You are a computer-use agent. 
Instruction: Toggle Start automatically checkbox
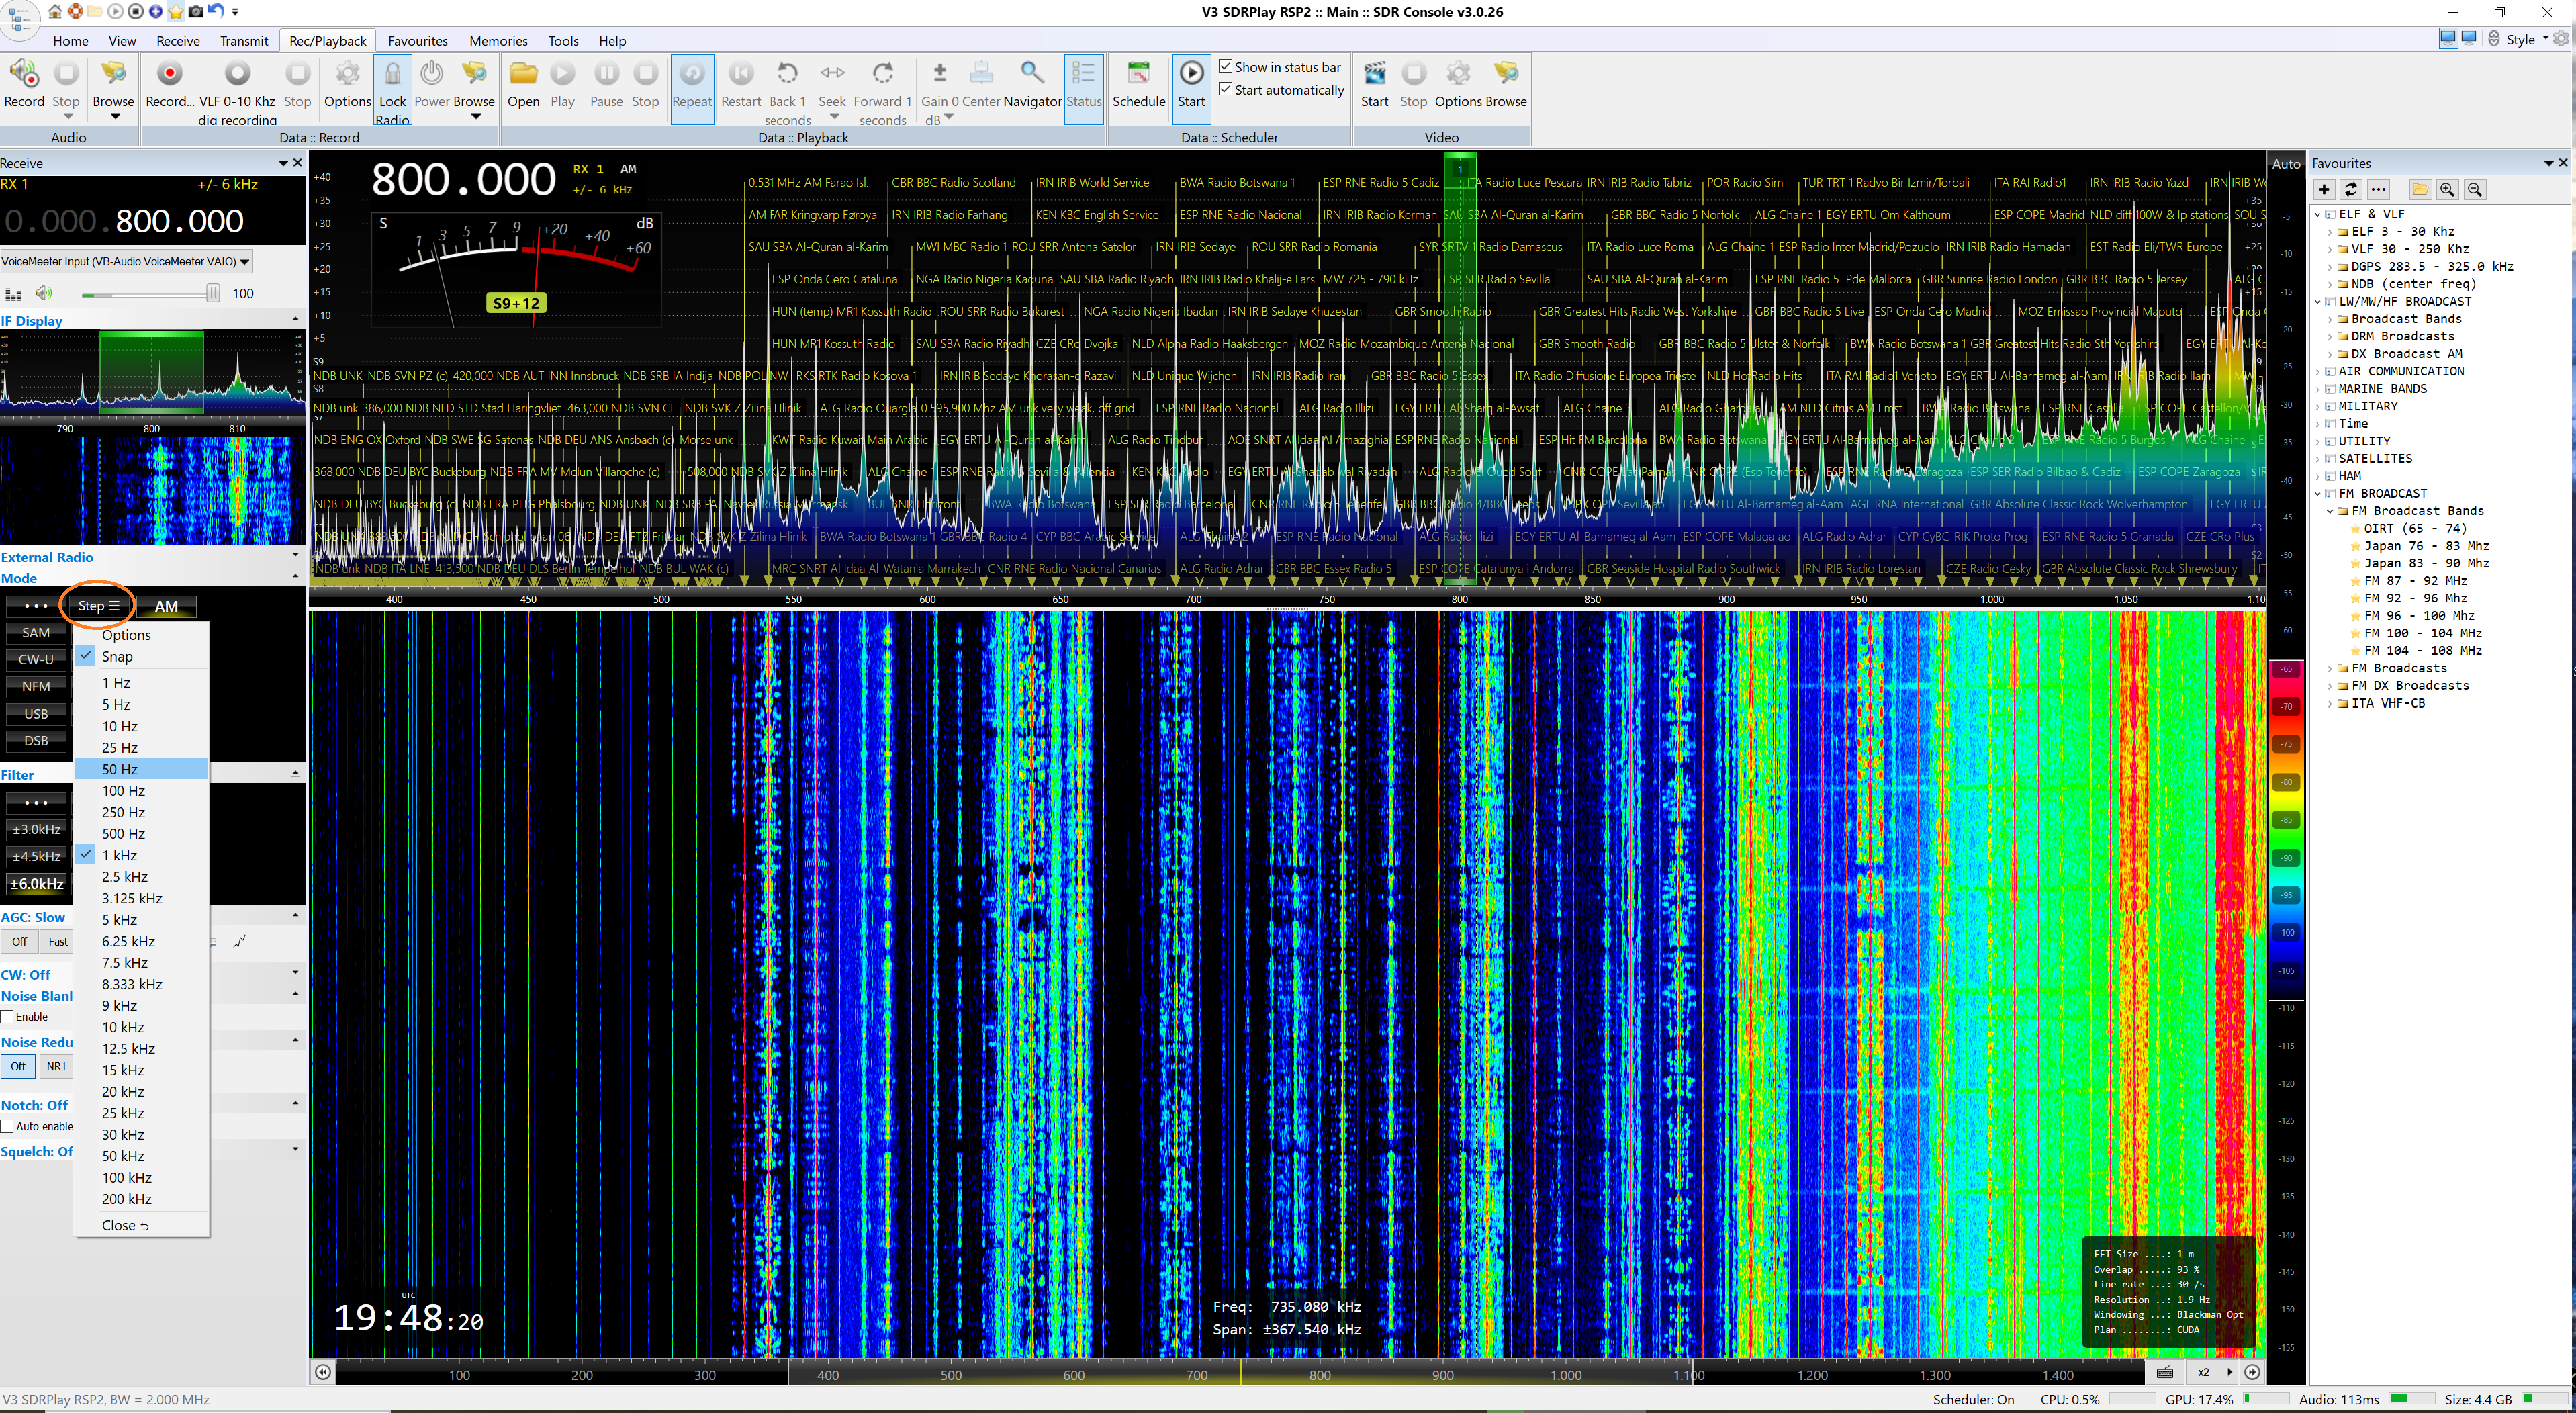point(1225,90)
